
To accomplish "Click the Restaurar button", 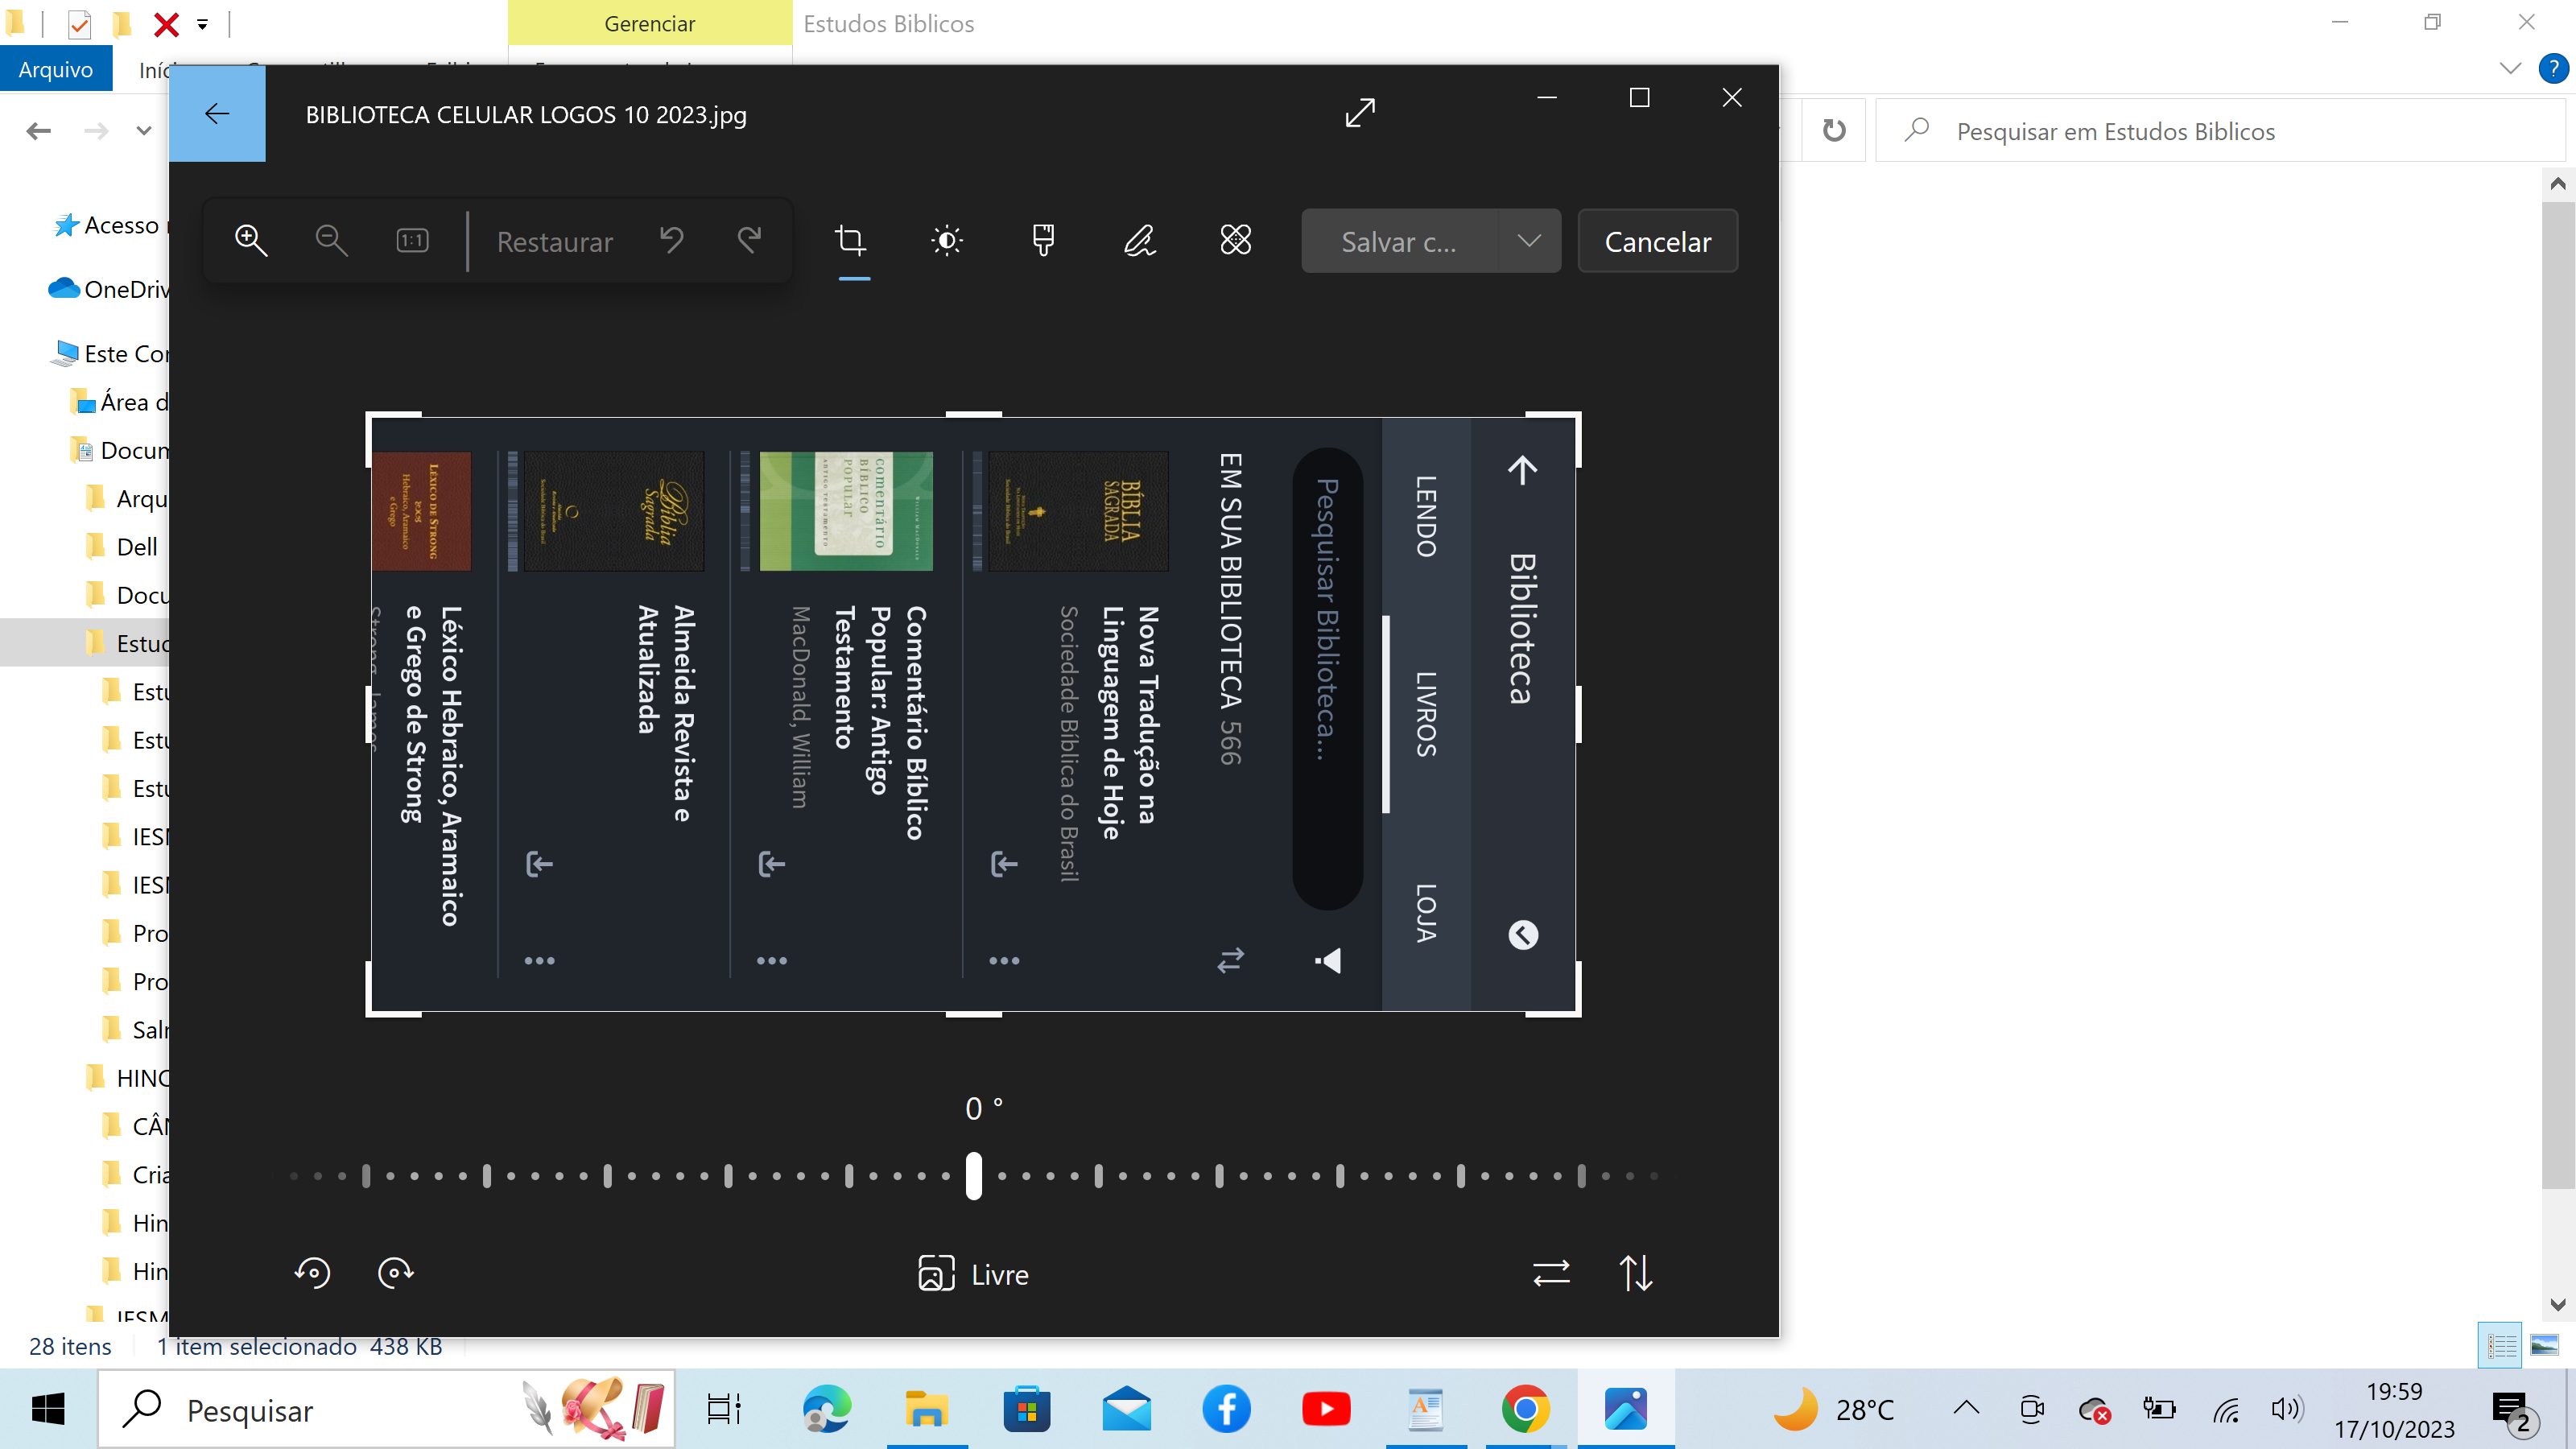I will [x=555, y=242].
